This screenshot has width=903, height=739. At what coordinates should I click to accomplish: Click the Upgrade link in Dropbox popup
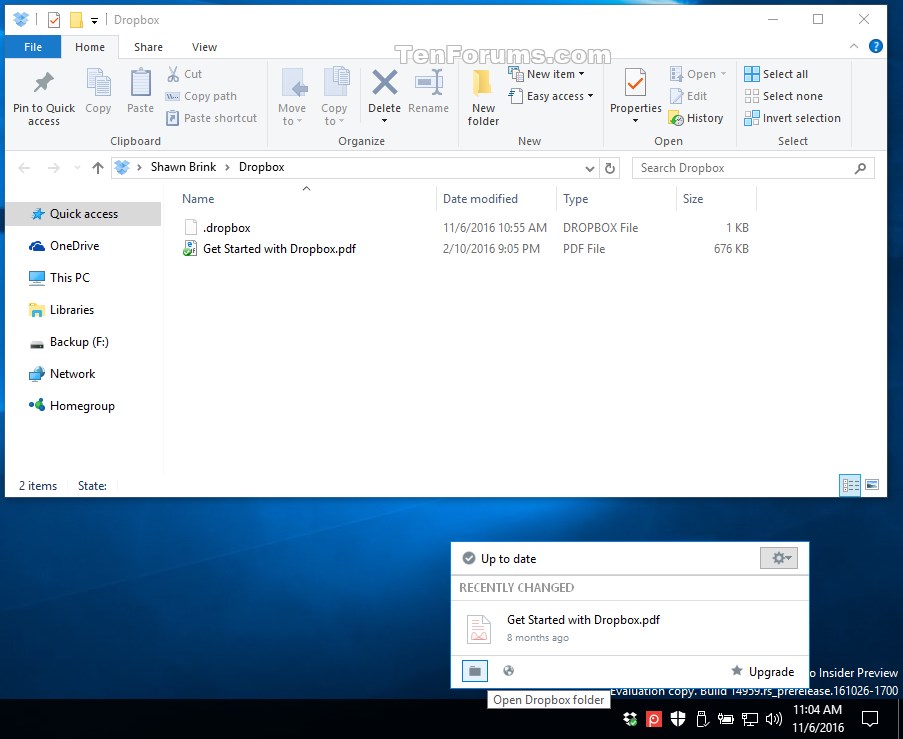(762, 671)
